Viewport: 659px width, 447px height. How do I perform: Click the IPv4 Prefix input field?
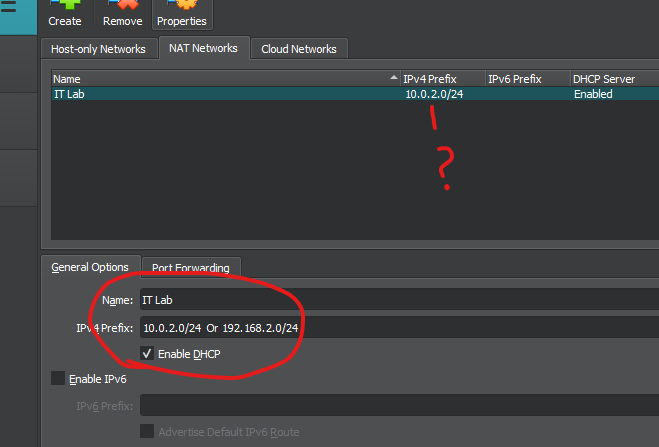pos(398,327)
